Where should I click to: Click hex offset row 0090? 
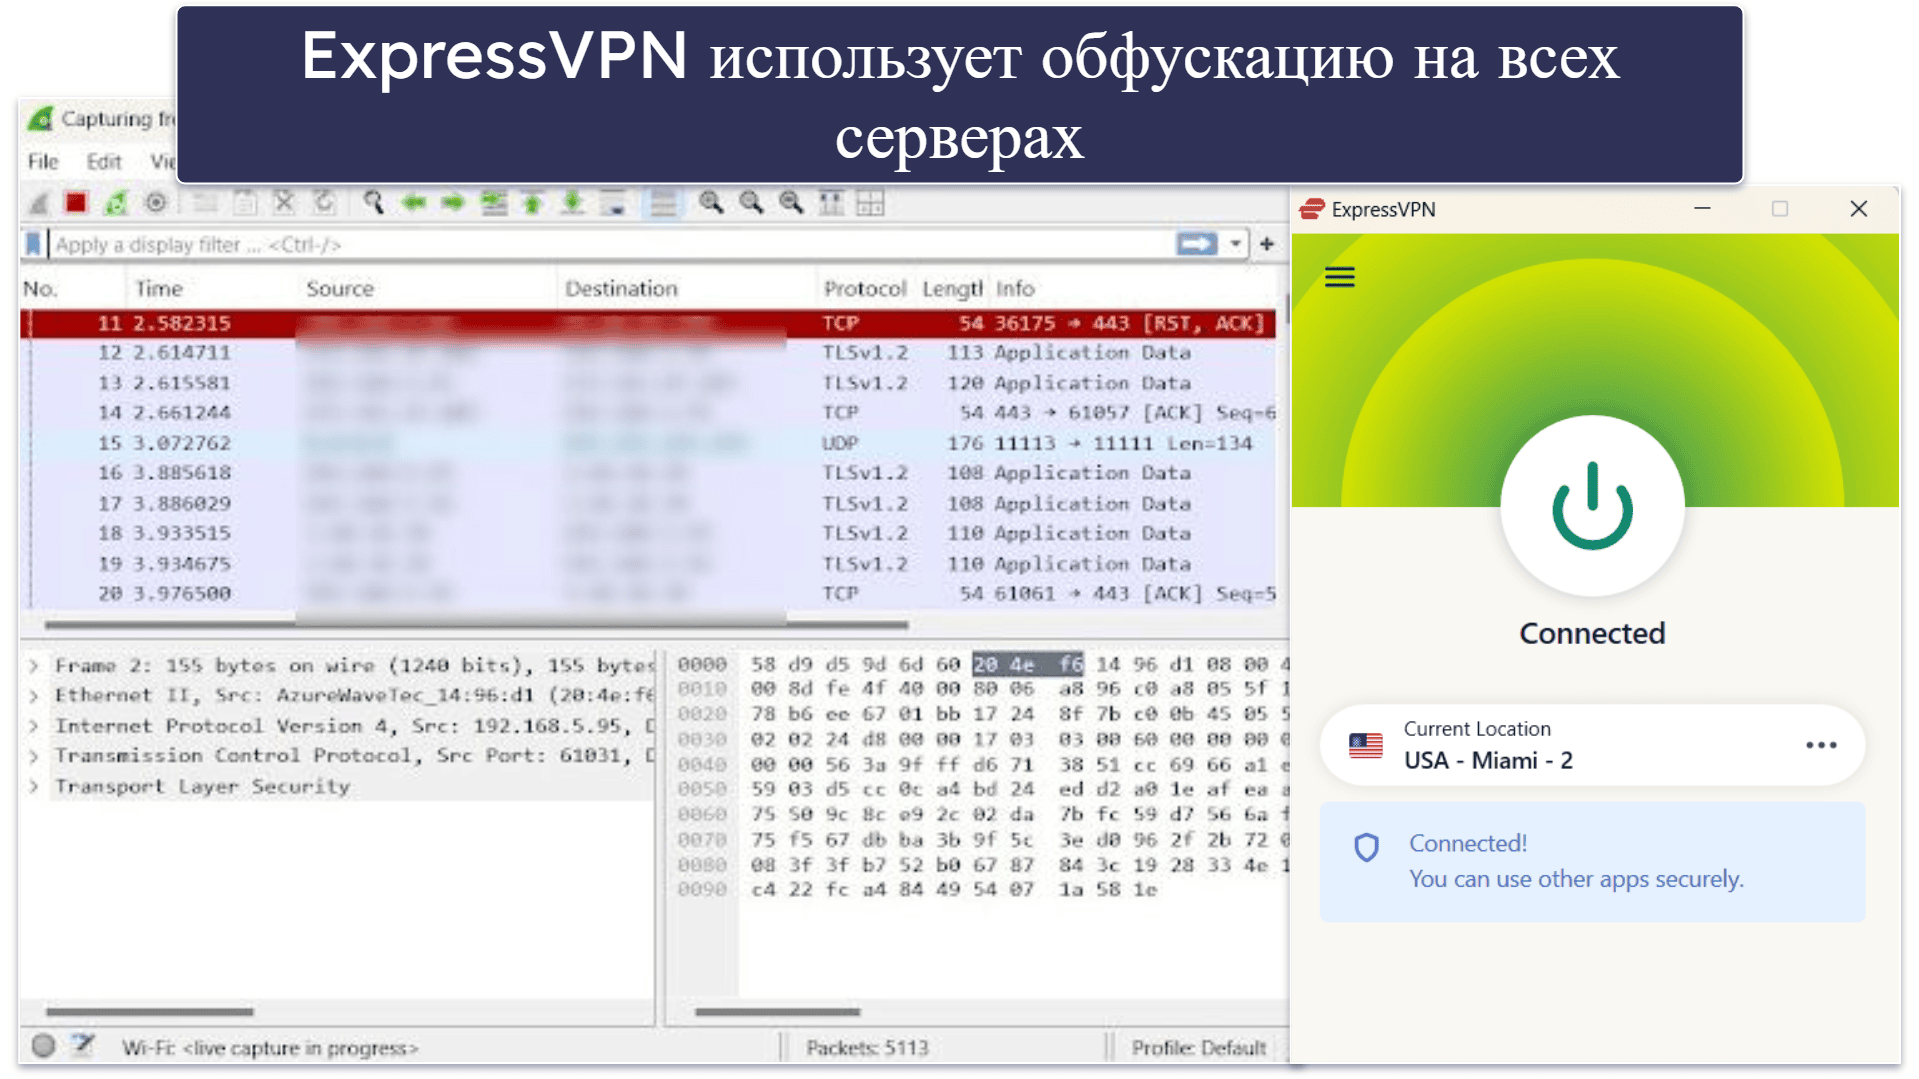pos(702,890)
